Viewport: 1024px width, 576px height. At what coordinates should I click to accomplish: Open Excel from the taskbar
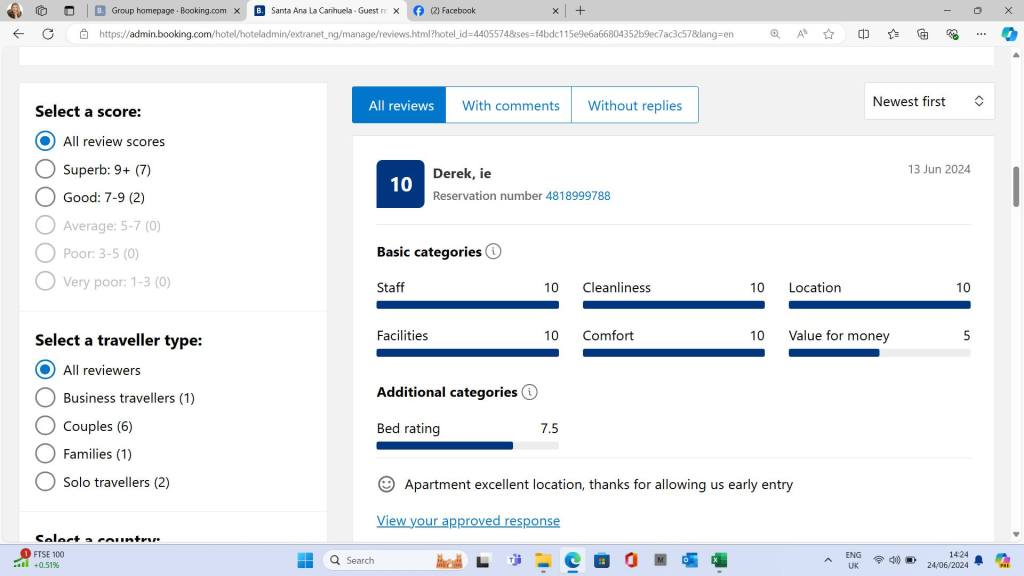tap(718, 560)
